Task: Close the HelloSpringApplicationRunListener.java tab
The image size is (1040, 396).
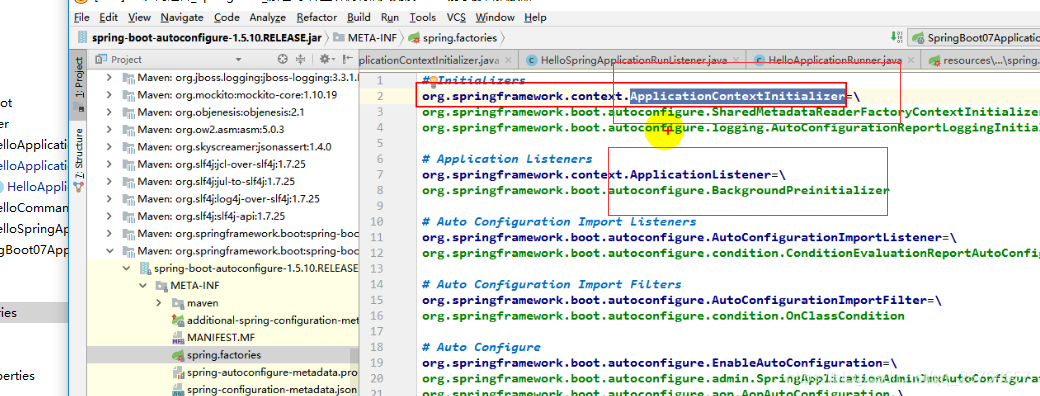Action: (737, 60)
